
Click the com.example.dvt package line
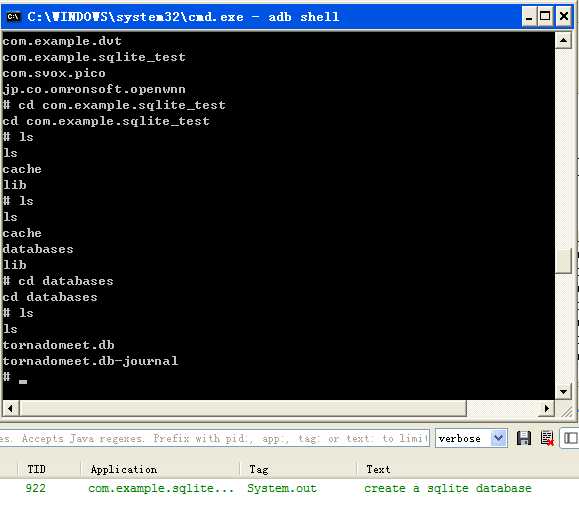(62, 41)
